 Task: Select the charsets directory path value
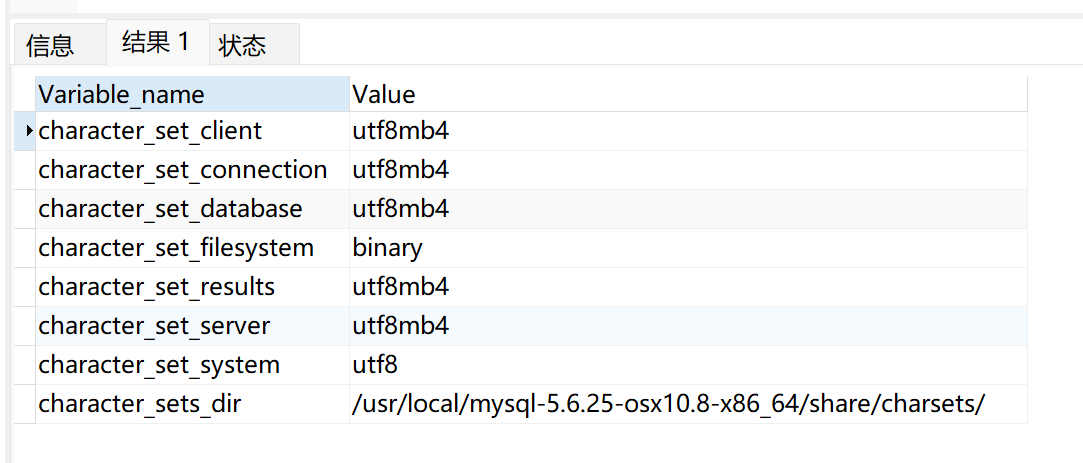(669, 404)
